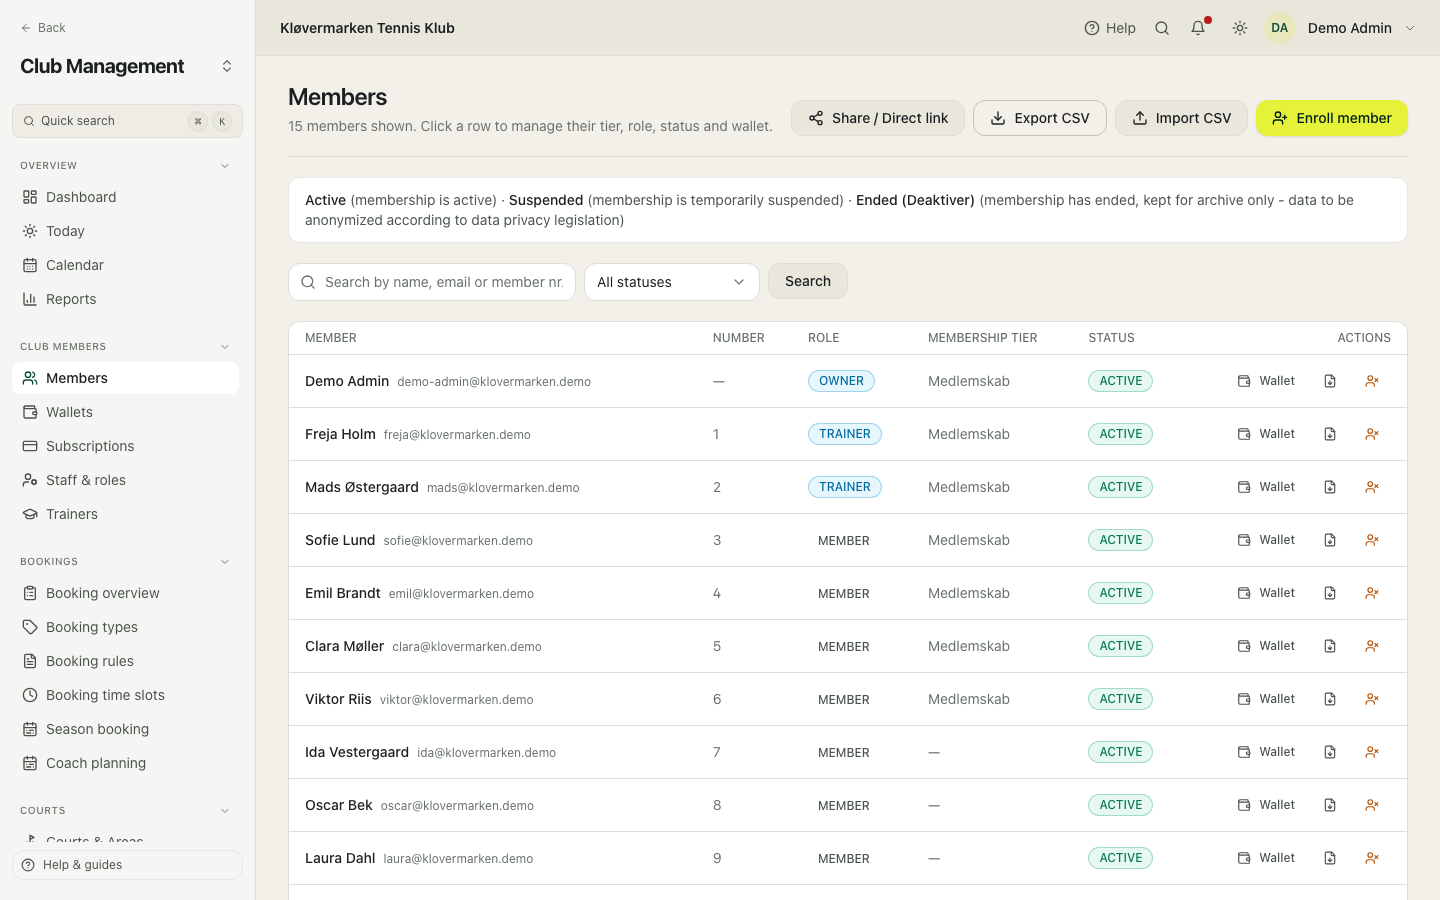Expand Club Management switcher
The width and height of the screenshot is (1440, 900).
[x=227, y=66]
